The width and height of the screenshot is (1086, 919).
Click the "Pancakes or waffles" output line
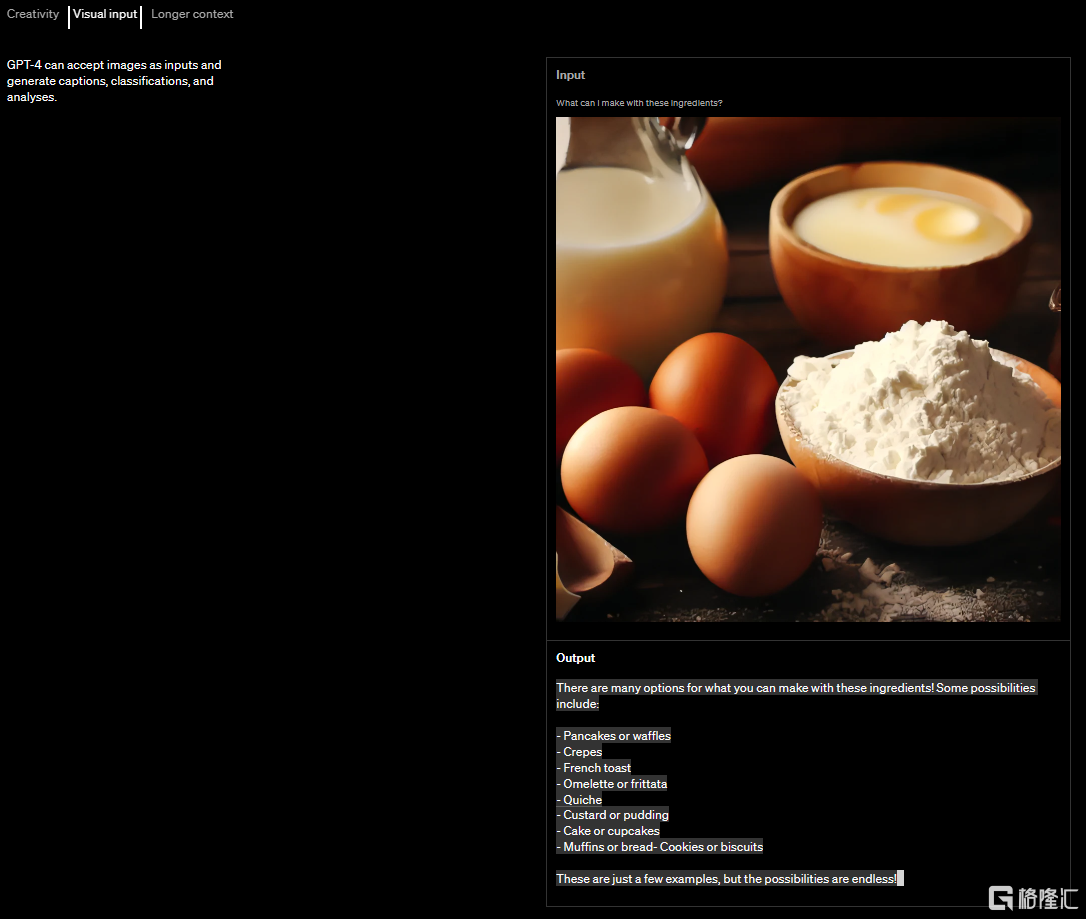pyautogui.click(x=614, y=736)
